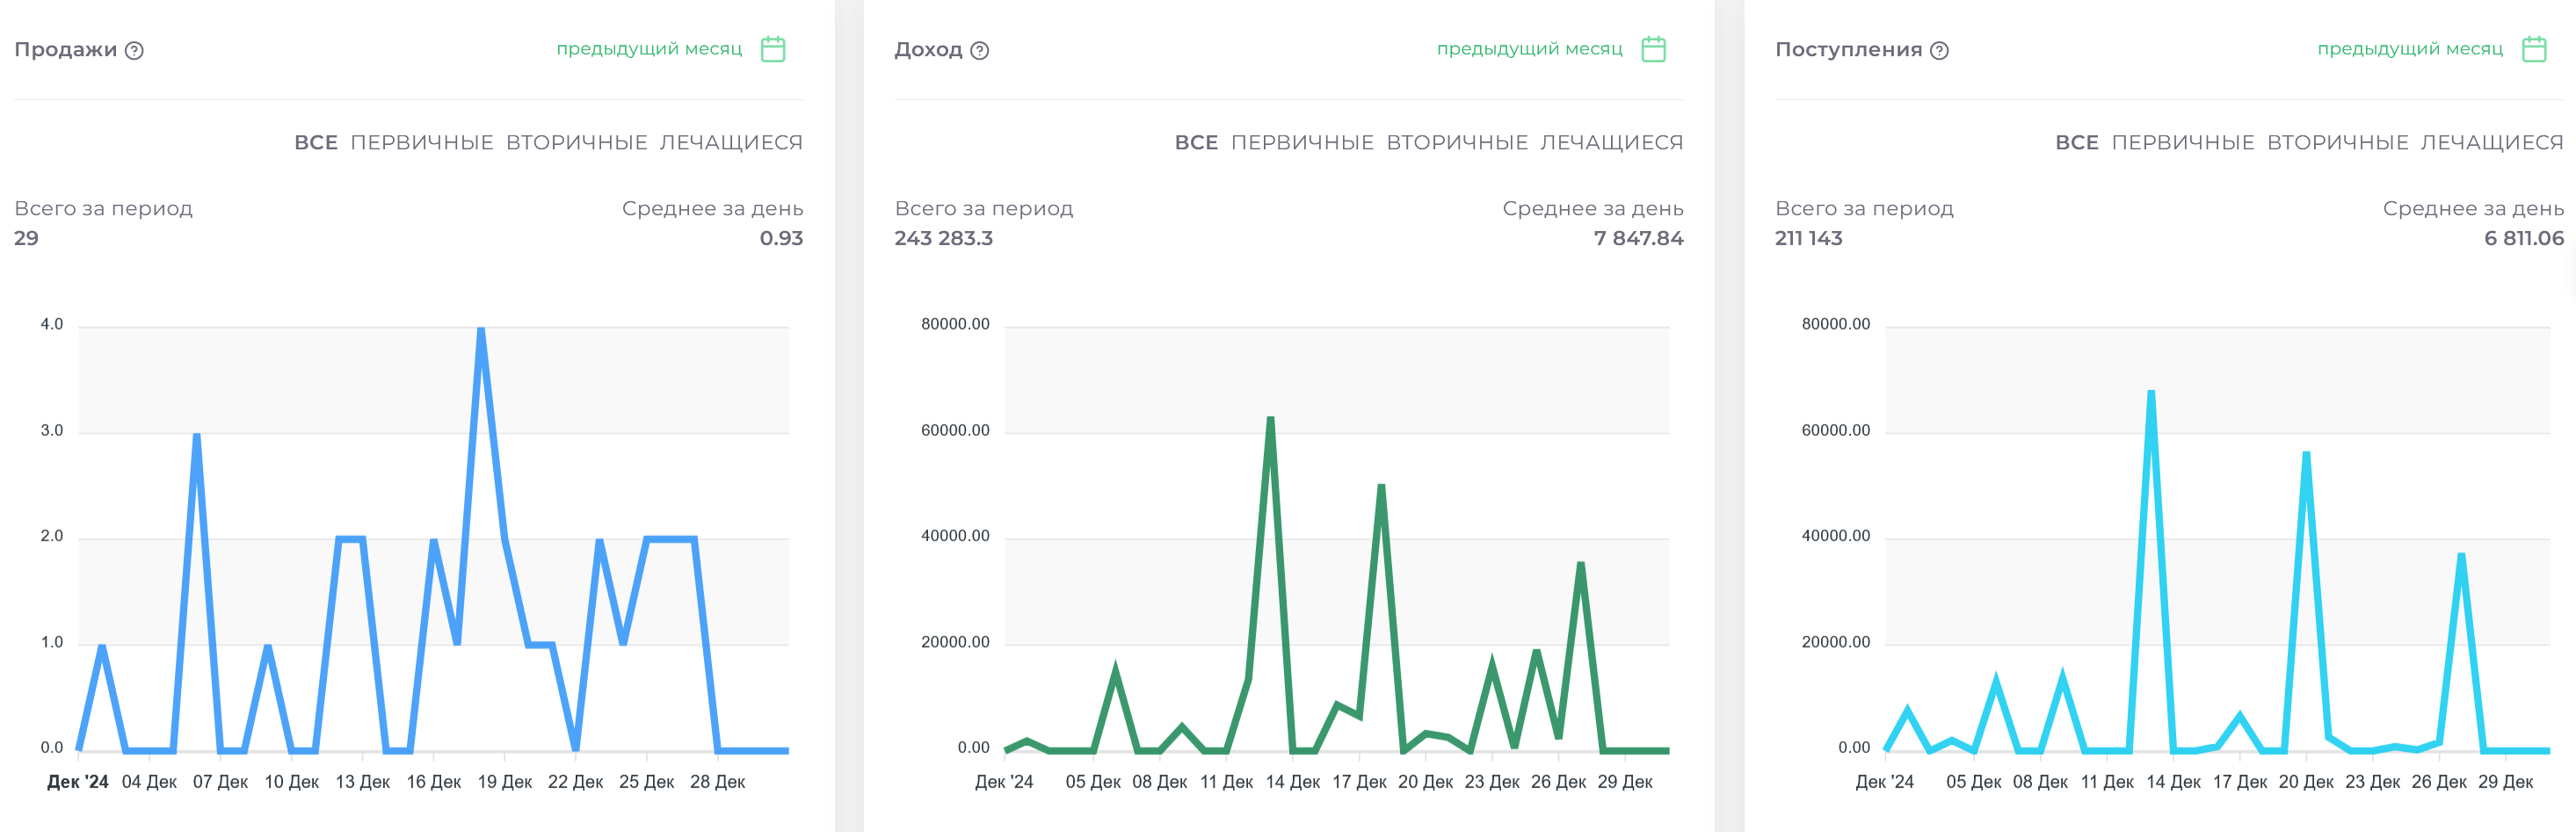Click the total income value 243 283.3
The width and height of the screenshot is (2576, 832).
943,238
